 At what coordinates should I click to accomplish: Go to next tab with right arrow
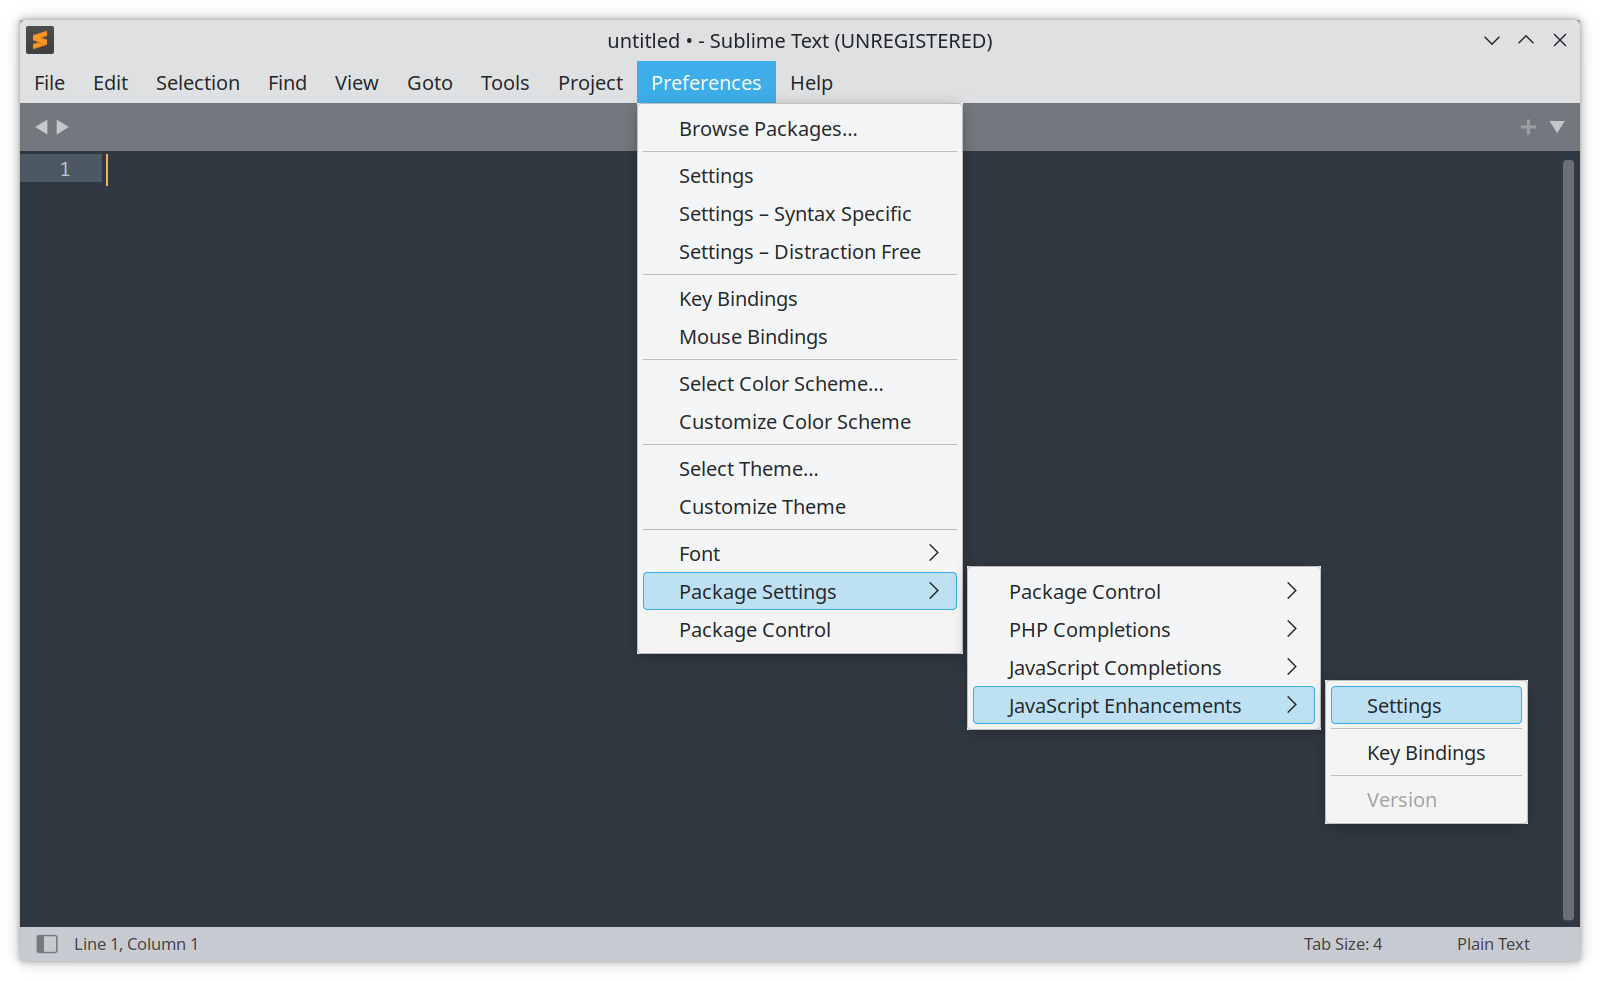[63, 127]
